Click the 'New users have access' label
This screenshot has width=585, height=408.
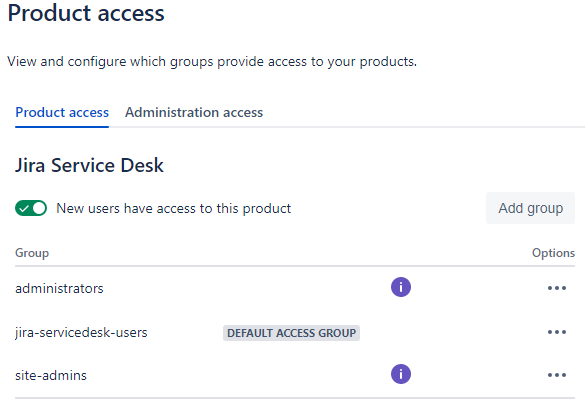[x=173, y=208]
